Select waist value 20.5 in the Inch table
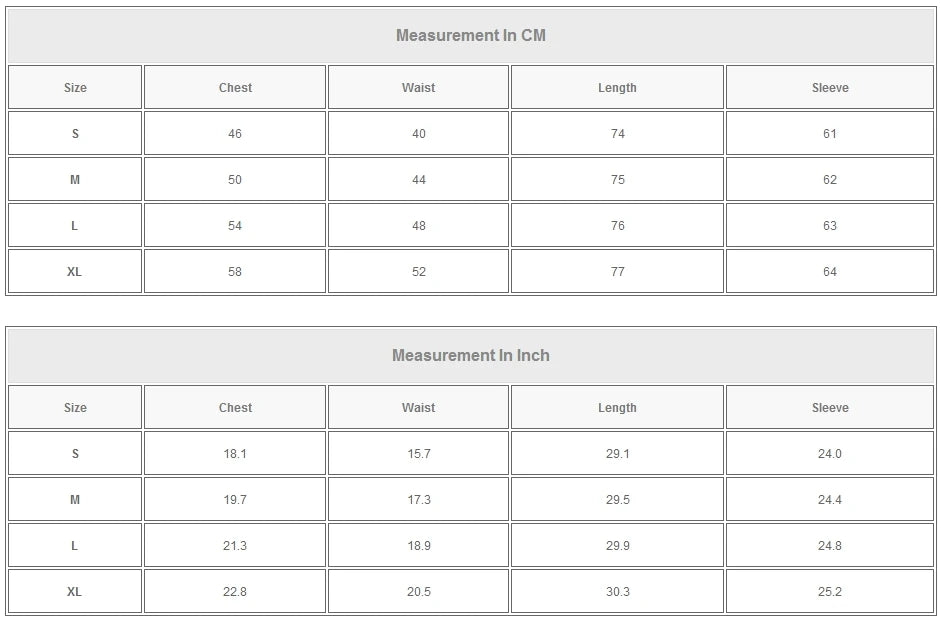The width and height of the screenshot is (941, 623). click(x=418, y=592)
